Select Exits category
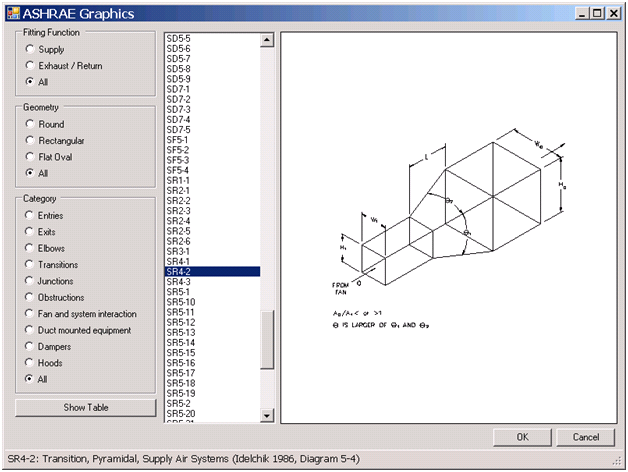This screenshot has height=472, width=628. pyautogui.click(x=29, y=232)
